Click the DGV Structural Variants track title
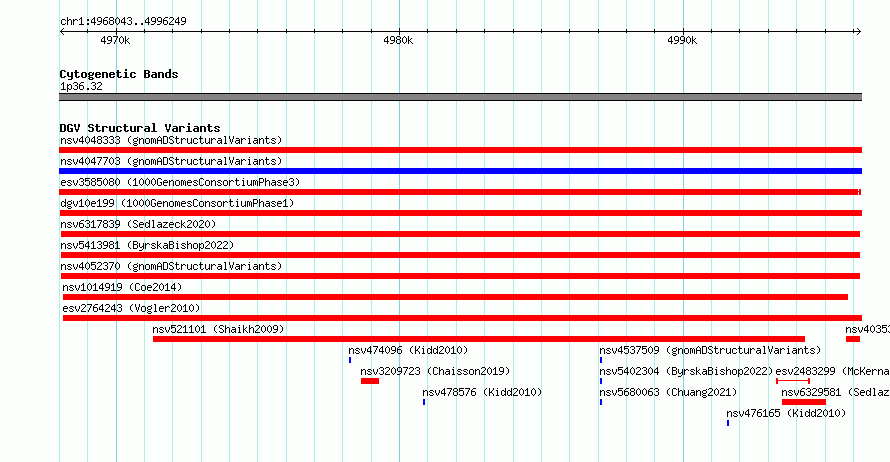Viewport: 890px width, 462px height. (140, 128)
